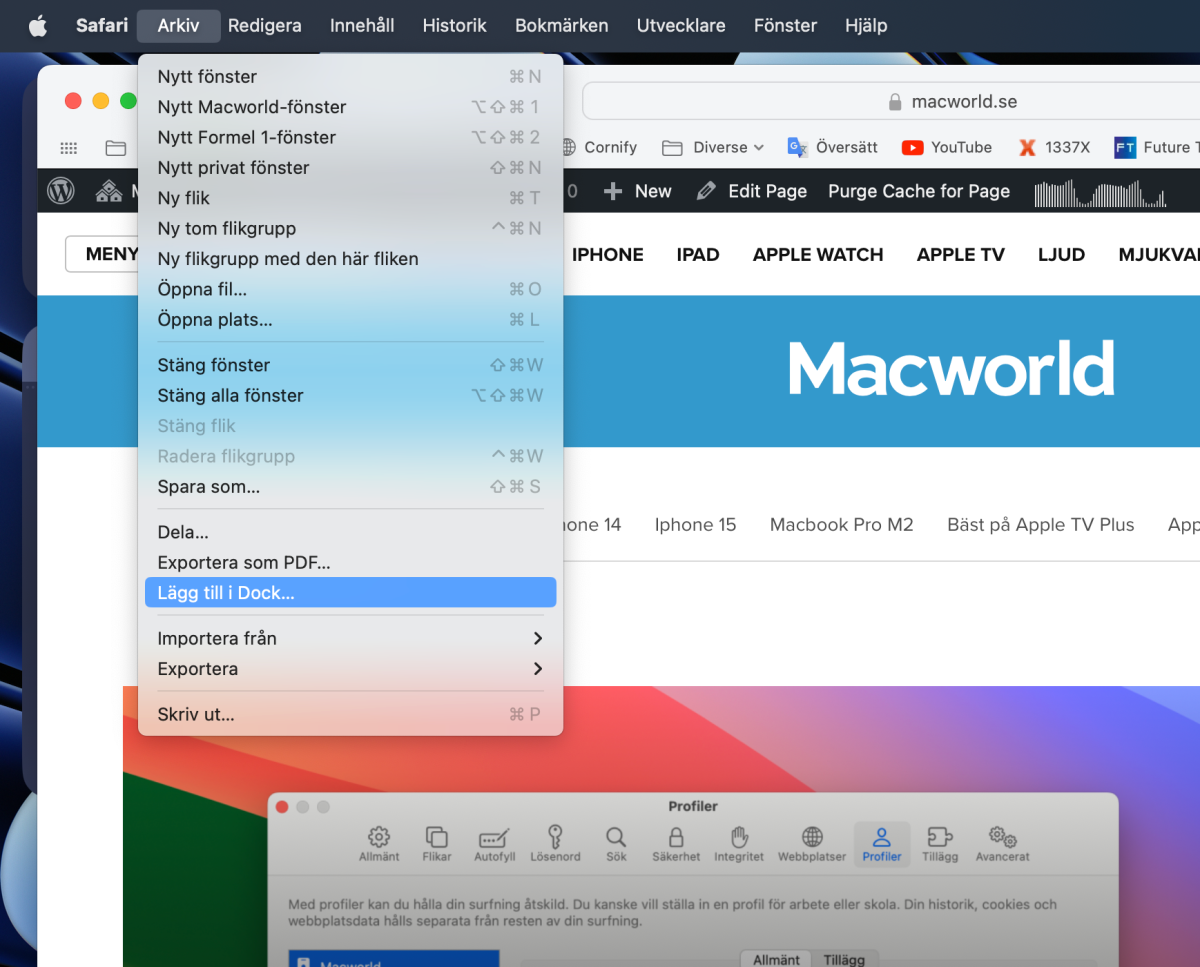1200x967 pixels.
Task: Click the New plus icon in admin bar
Action: coord(613,191)
